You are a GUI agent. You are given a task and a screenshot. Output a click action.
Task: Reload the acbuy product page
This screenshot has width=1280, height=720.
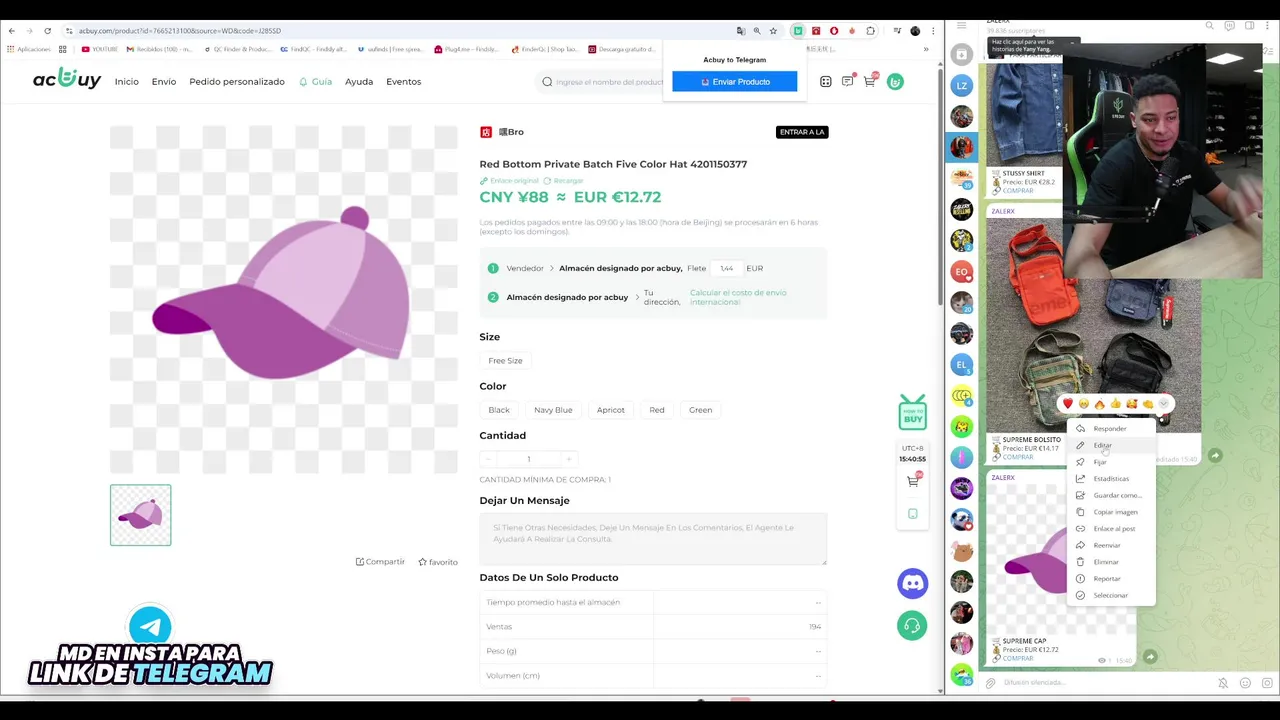(47, 31)
